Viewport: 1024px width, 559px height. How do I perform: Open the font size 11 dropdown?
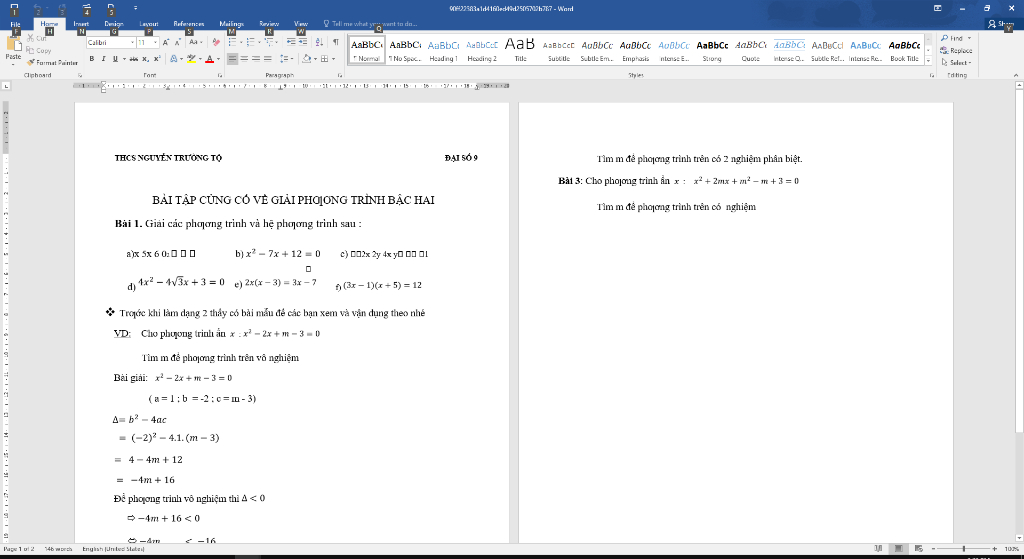pos(155,42)
